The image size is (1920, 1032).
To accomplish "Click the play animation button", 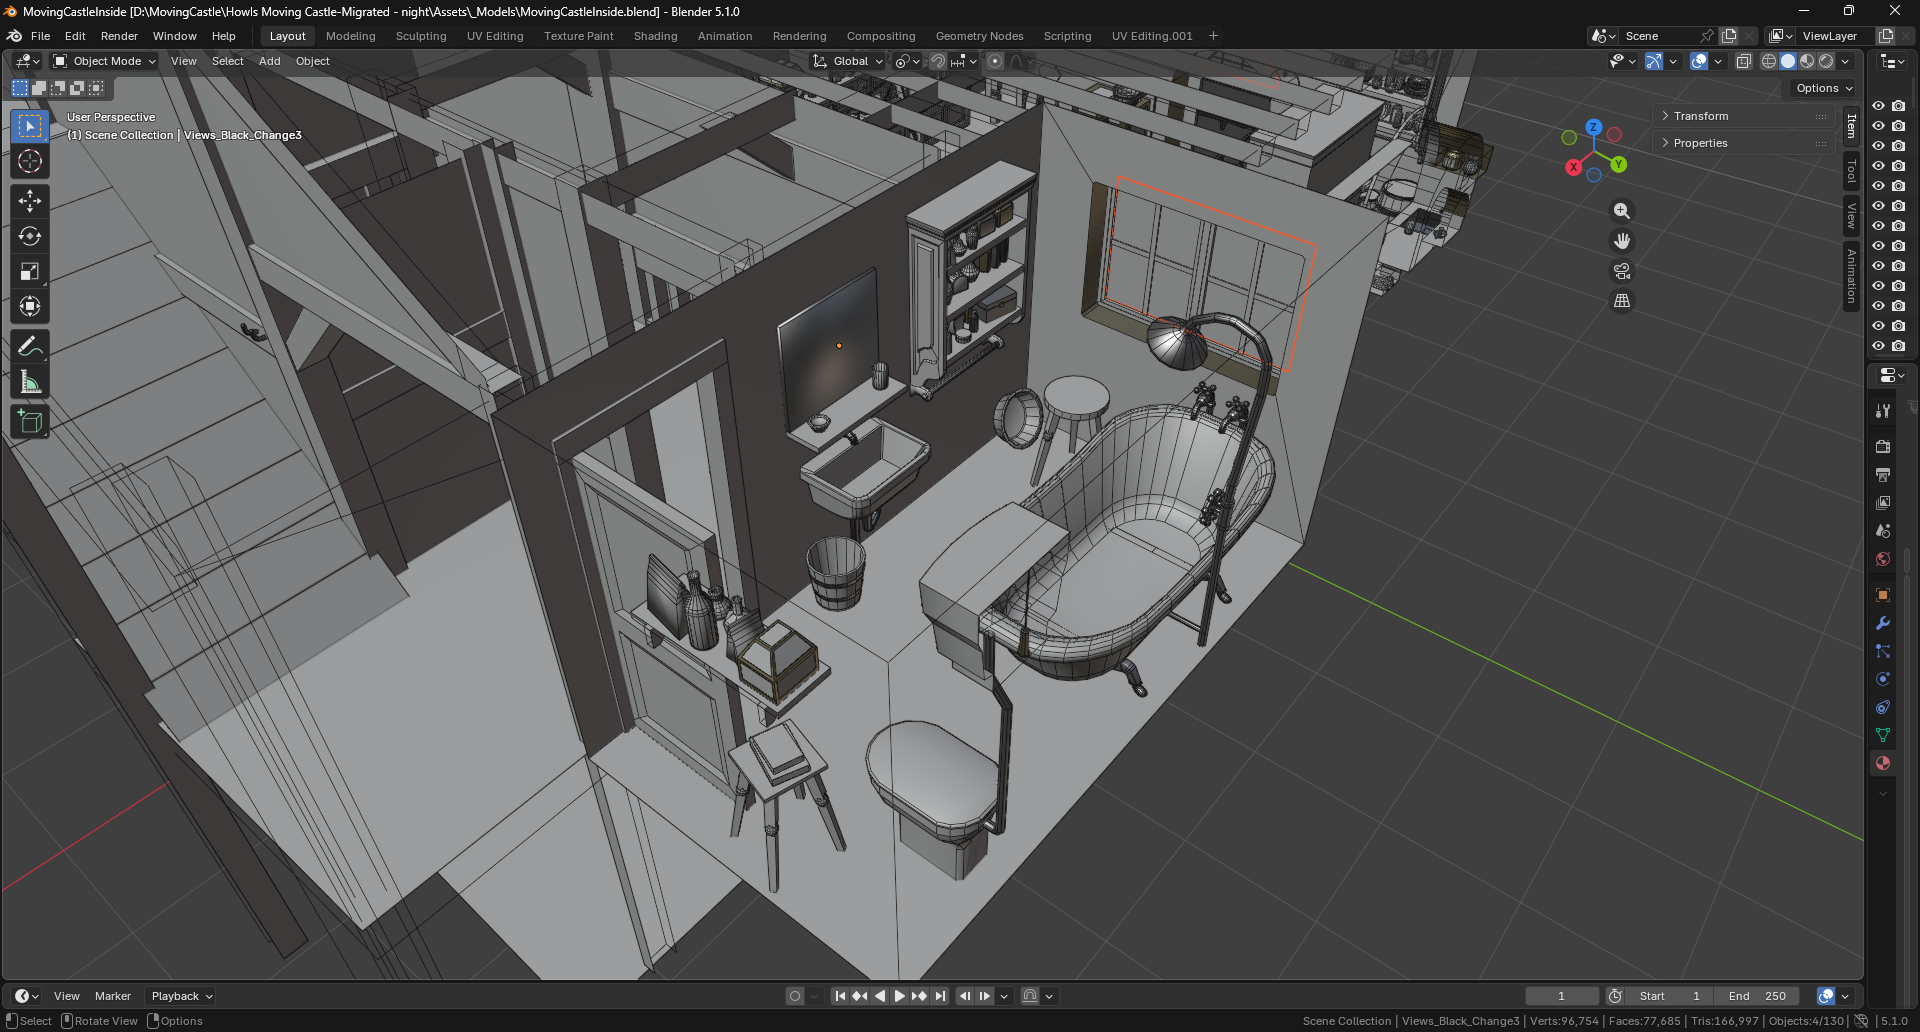I will click(x=899, y=996).
